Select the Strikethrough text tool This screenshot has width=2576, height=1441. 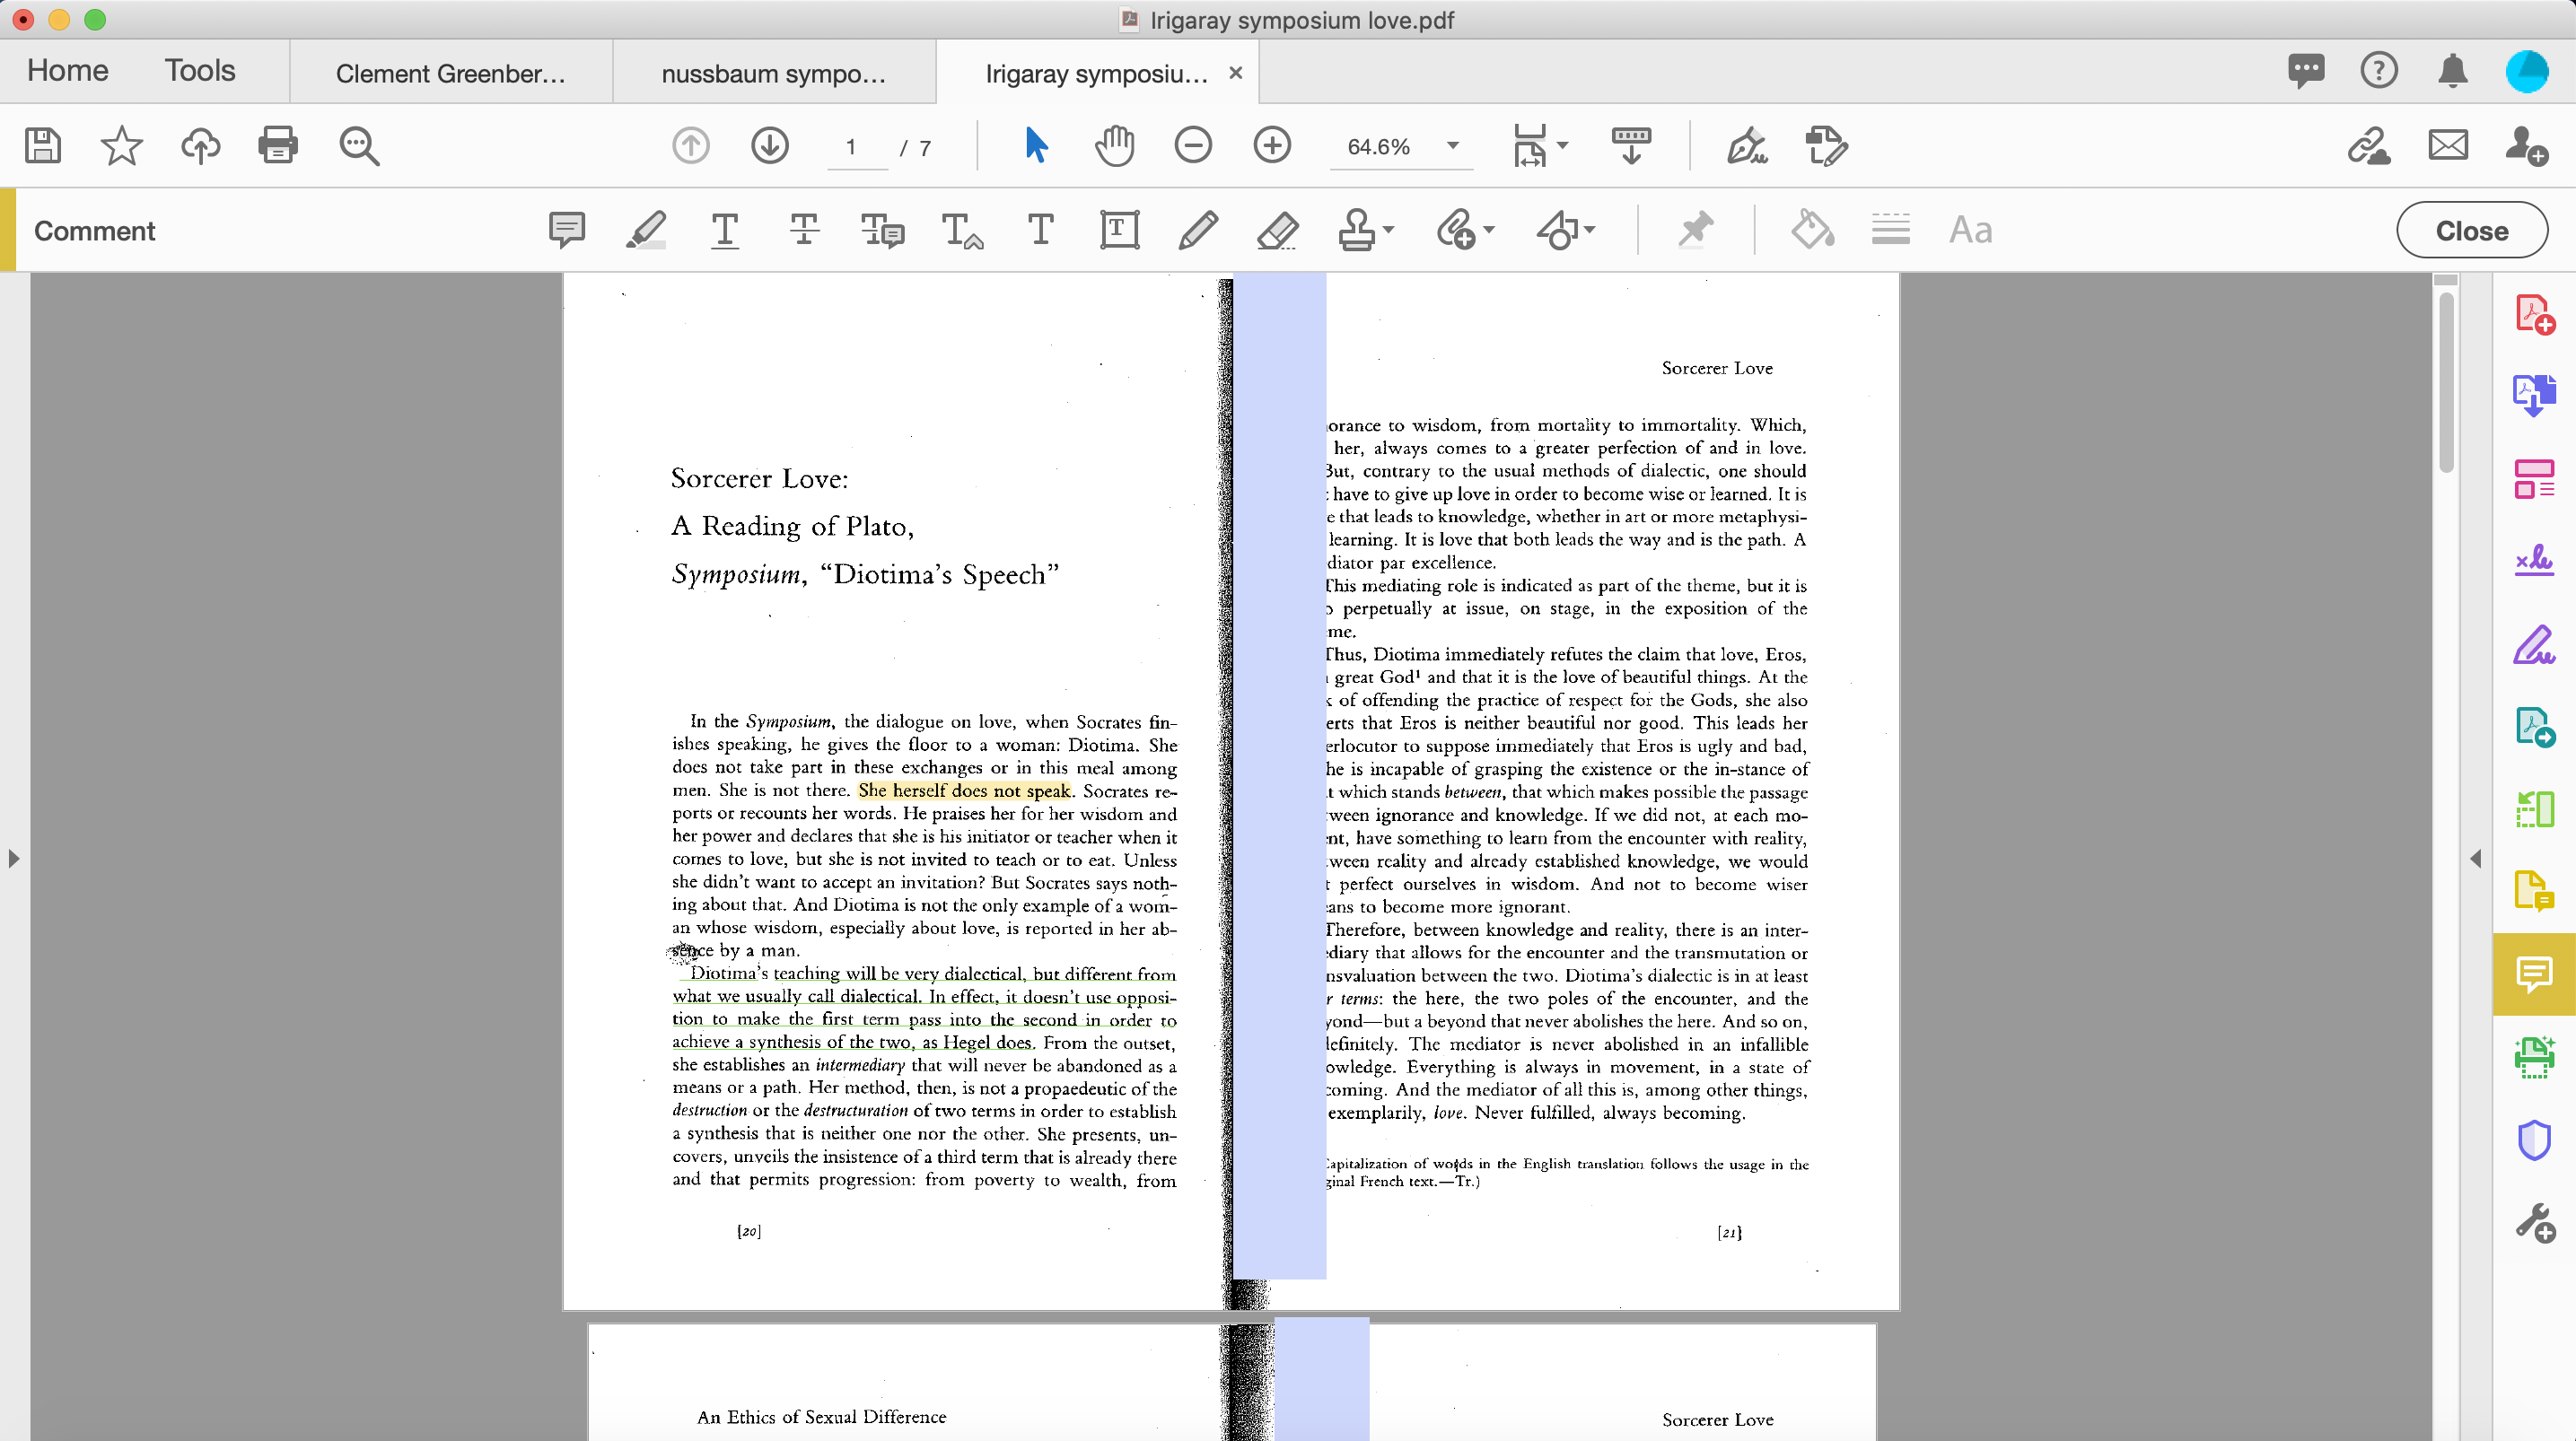[803, 229]
